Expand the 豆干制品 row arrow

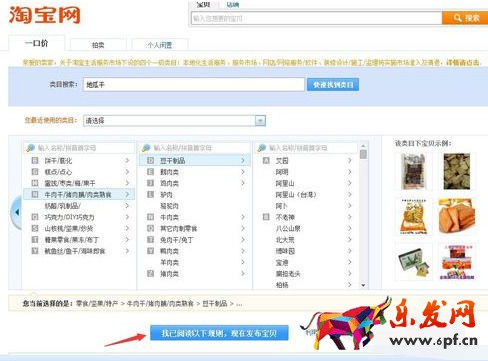[x=243, y=161]
